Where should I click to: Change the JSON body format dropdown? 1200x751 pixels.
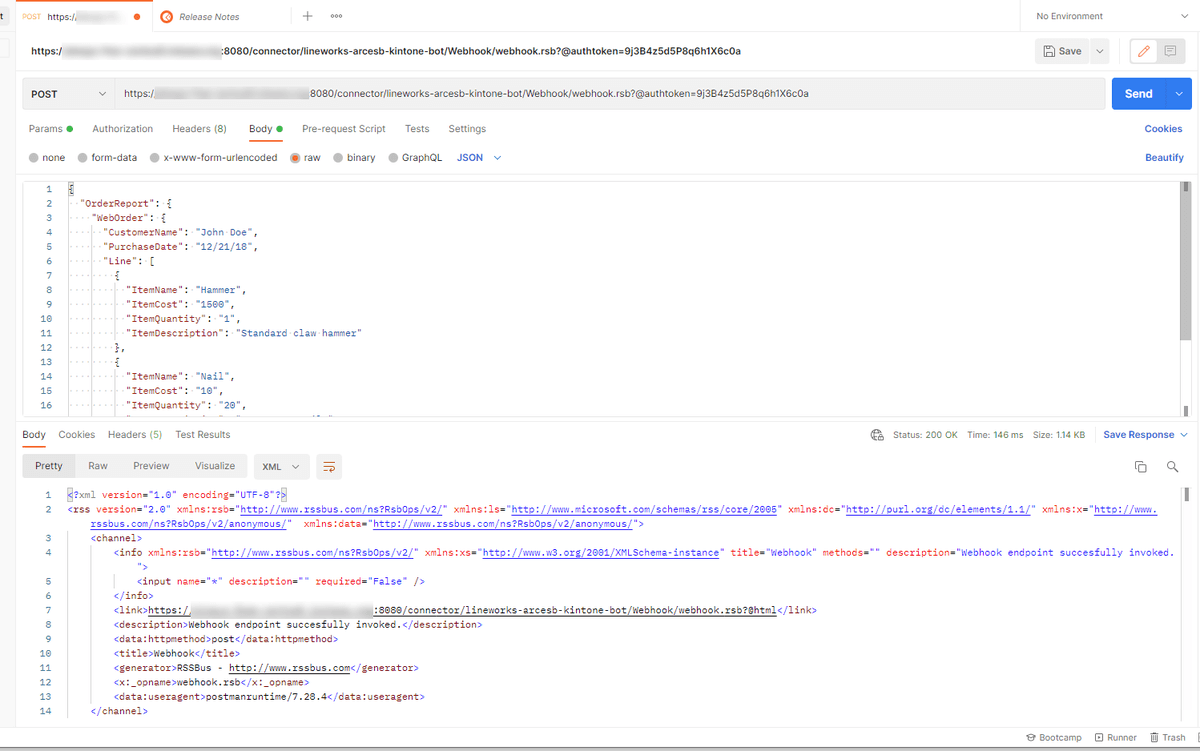point(479,158)
